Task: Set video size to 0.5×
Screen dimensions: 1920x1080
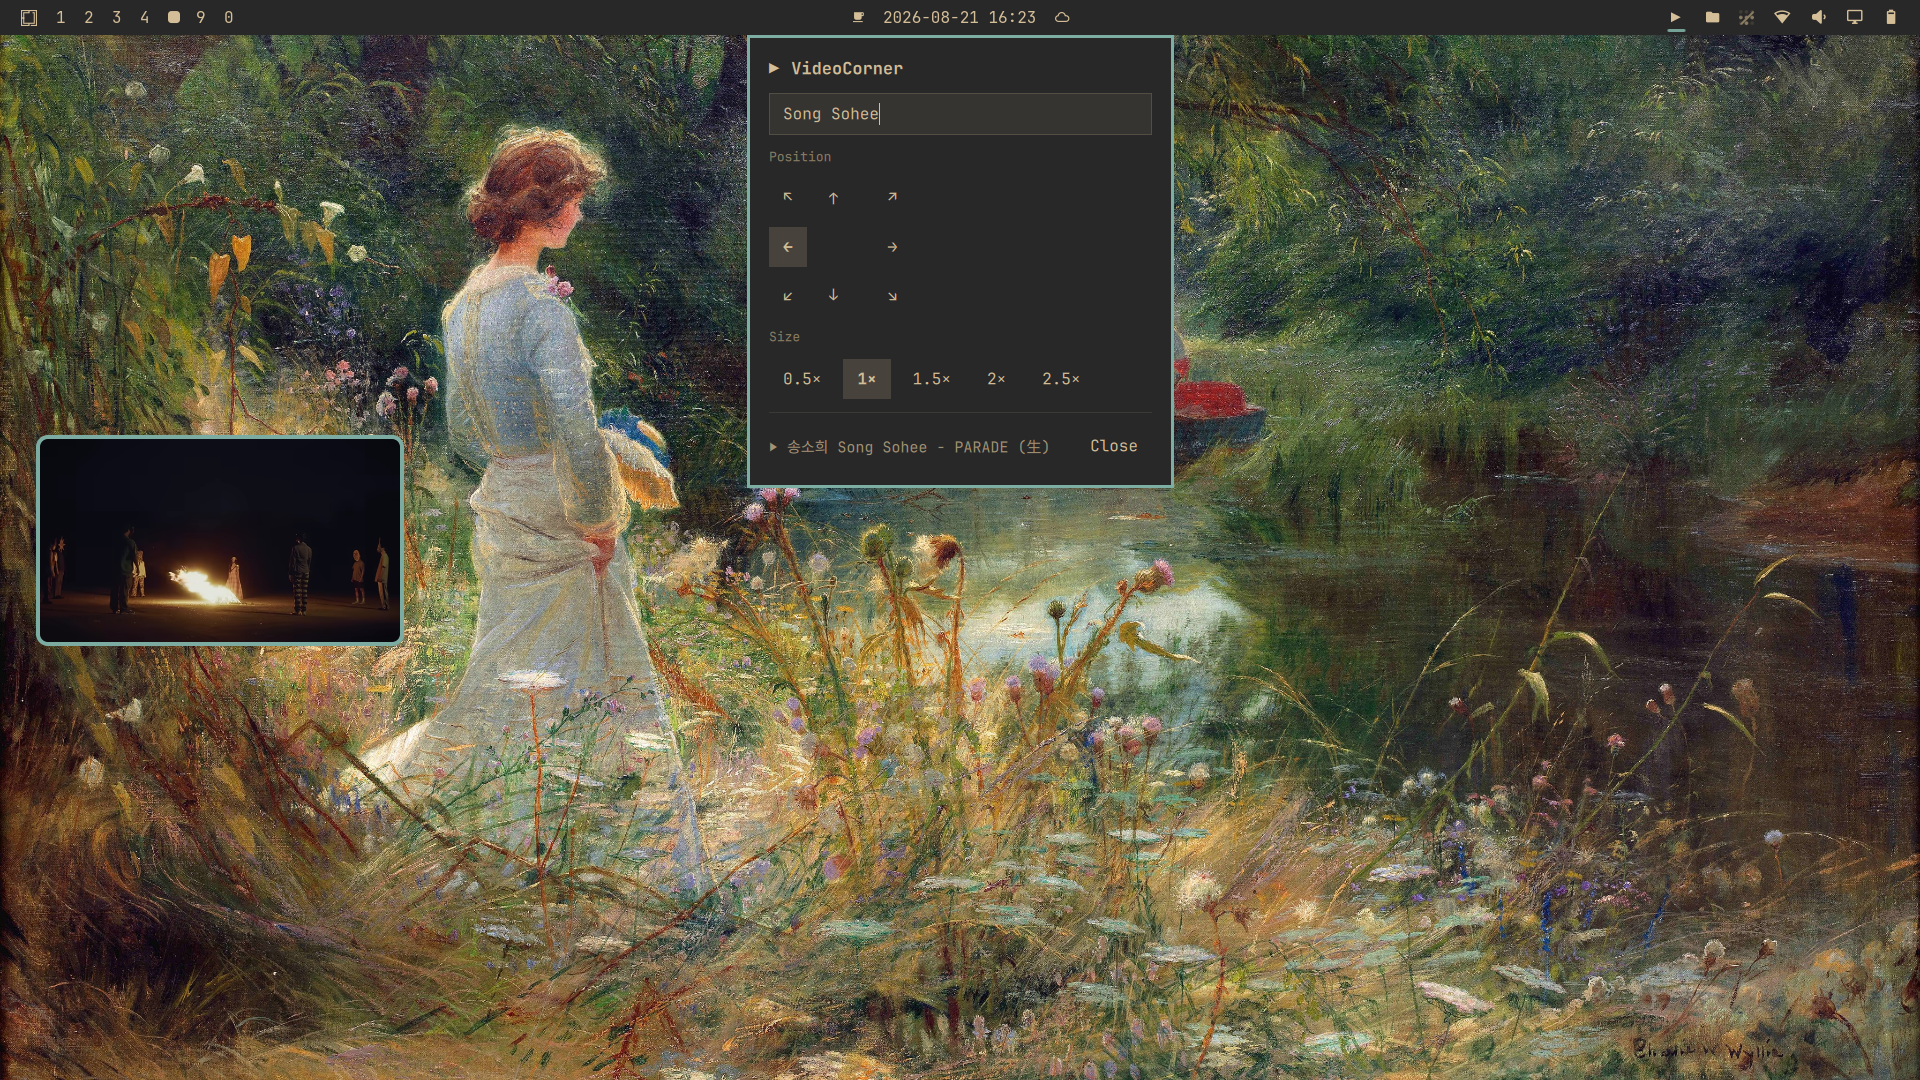Action: pos(802,379)
